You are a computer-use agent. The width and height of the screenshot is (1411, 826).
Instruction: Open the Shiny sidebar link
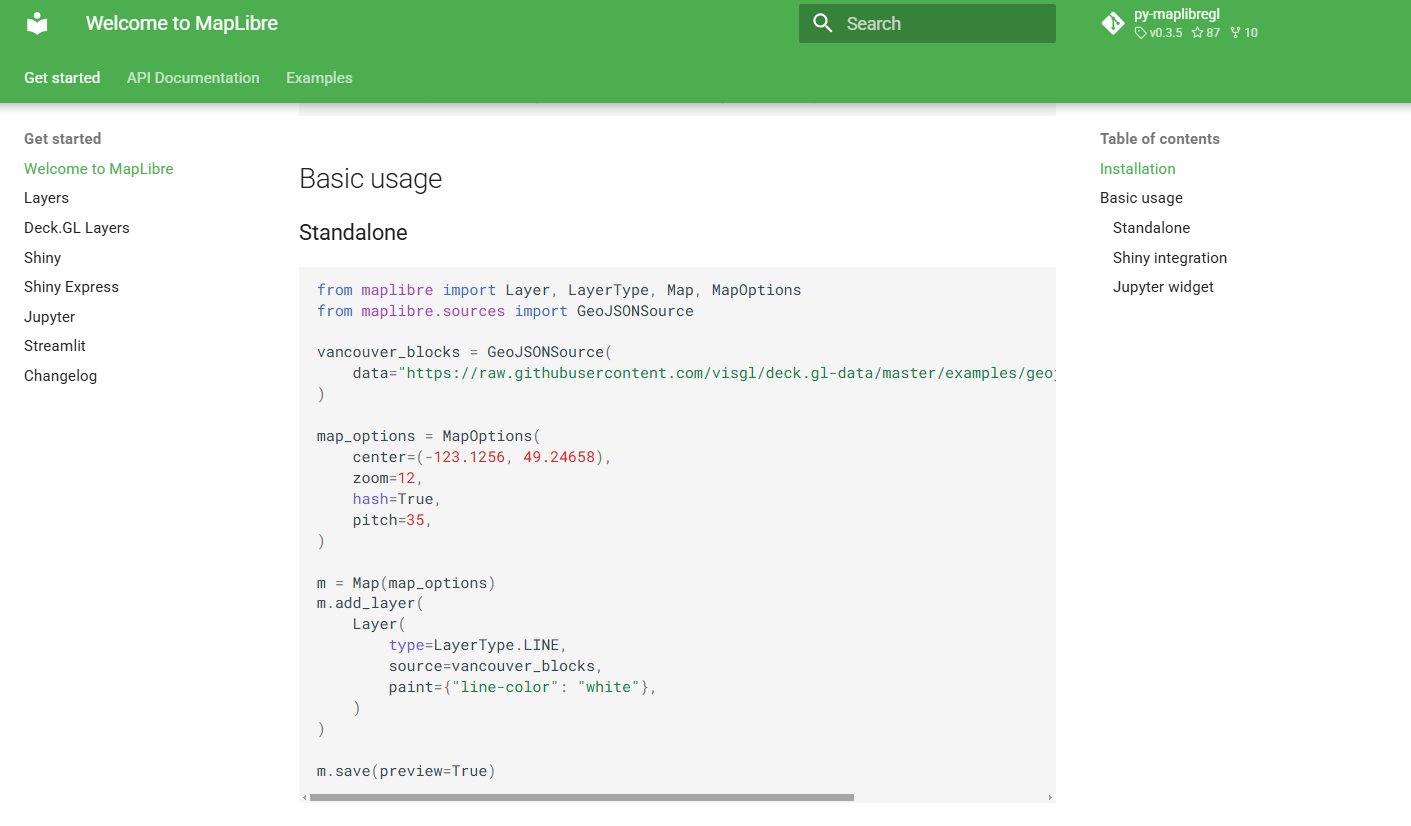42,258
